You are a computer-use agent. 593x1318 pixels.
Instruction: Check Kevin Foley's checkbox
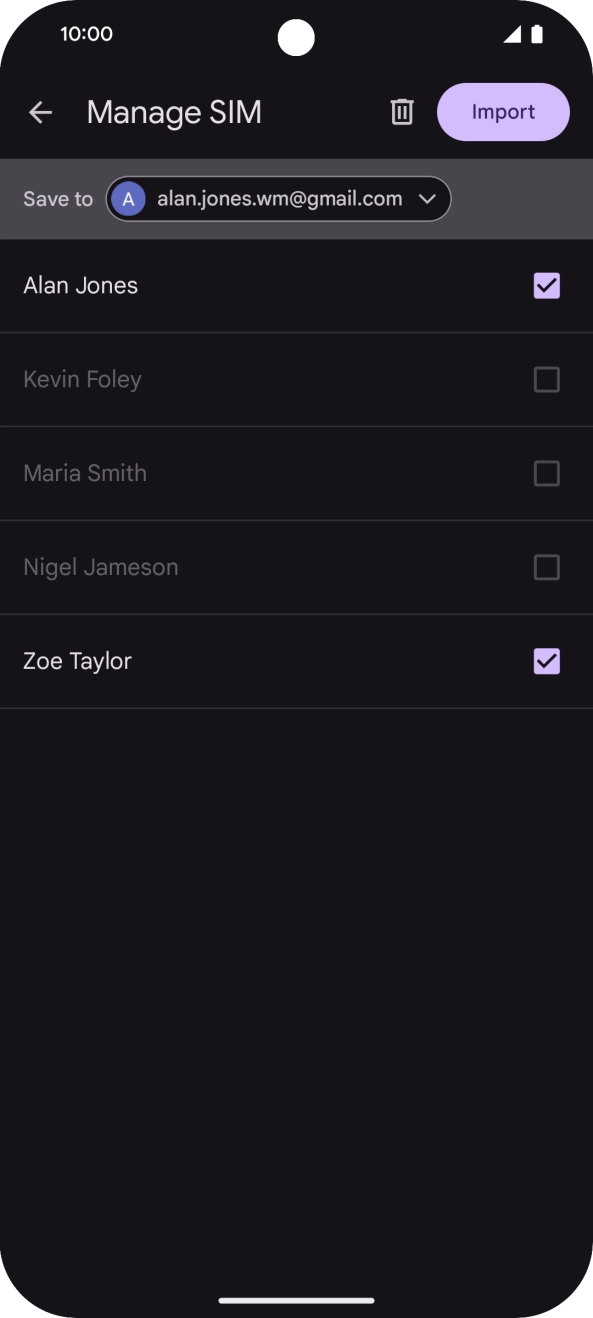546,379
